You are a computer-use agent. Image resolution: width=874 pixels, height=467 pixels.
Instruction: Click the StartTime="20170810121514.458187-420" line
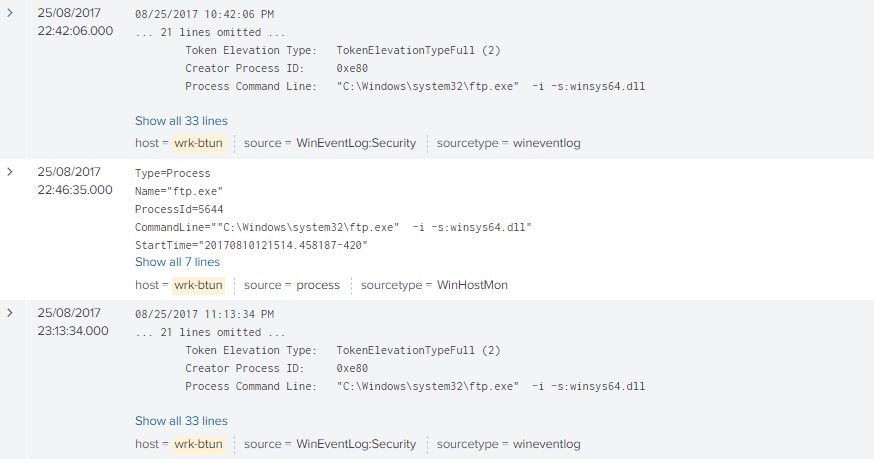(x=251, y=245)
